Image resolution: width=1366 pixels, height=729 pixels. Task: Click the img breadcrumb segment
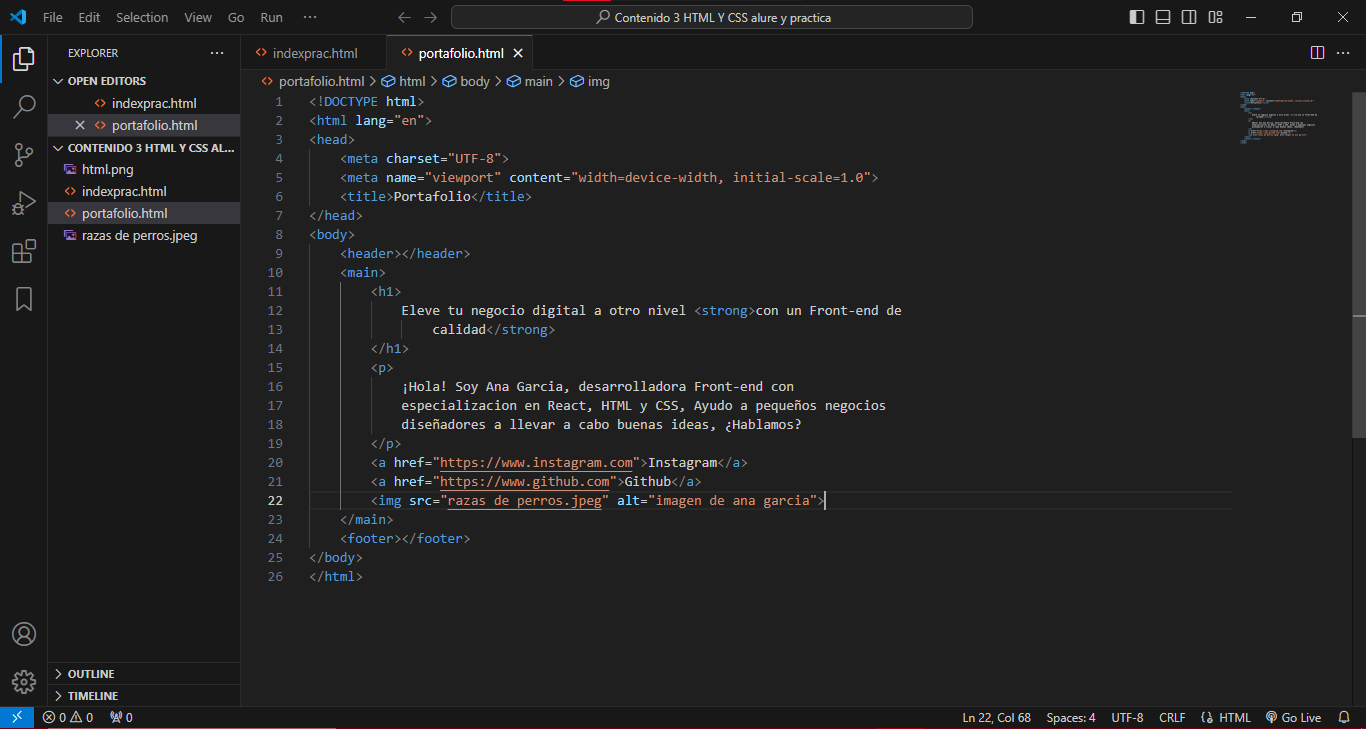click(590, 81)
